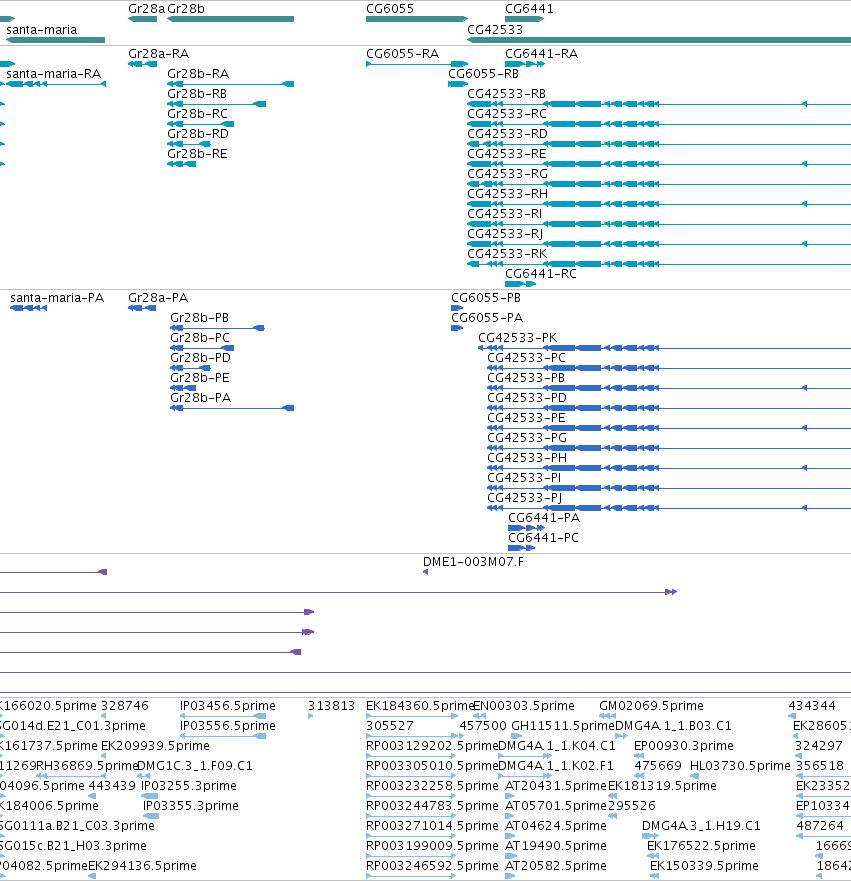Select the CG6441-PC protein label
The height and width of the screenshot is (881, 851).
[543, 538]
